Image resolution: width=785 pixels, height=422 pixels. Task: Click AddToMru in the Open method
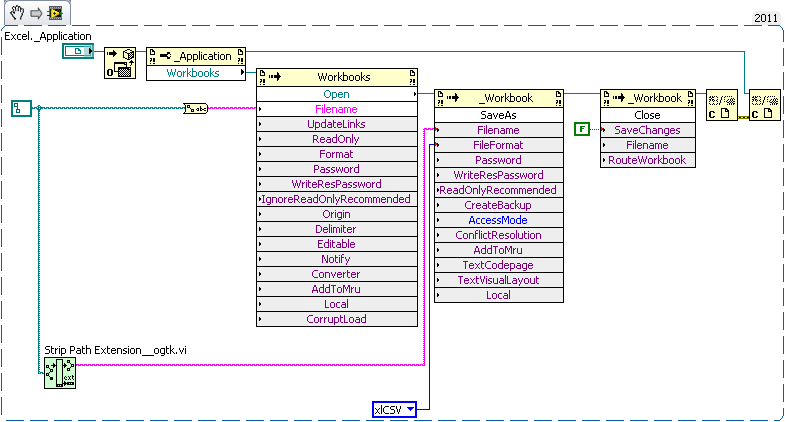point(337,289)
